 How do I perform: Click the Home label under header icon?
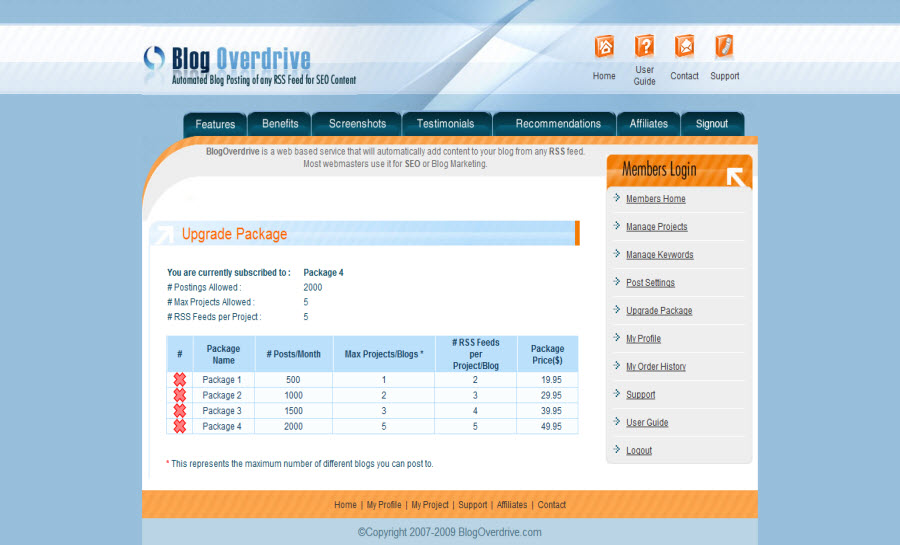point(604,76)
